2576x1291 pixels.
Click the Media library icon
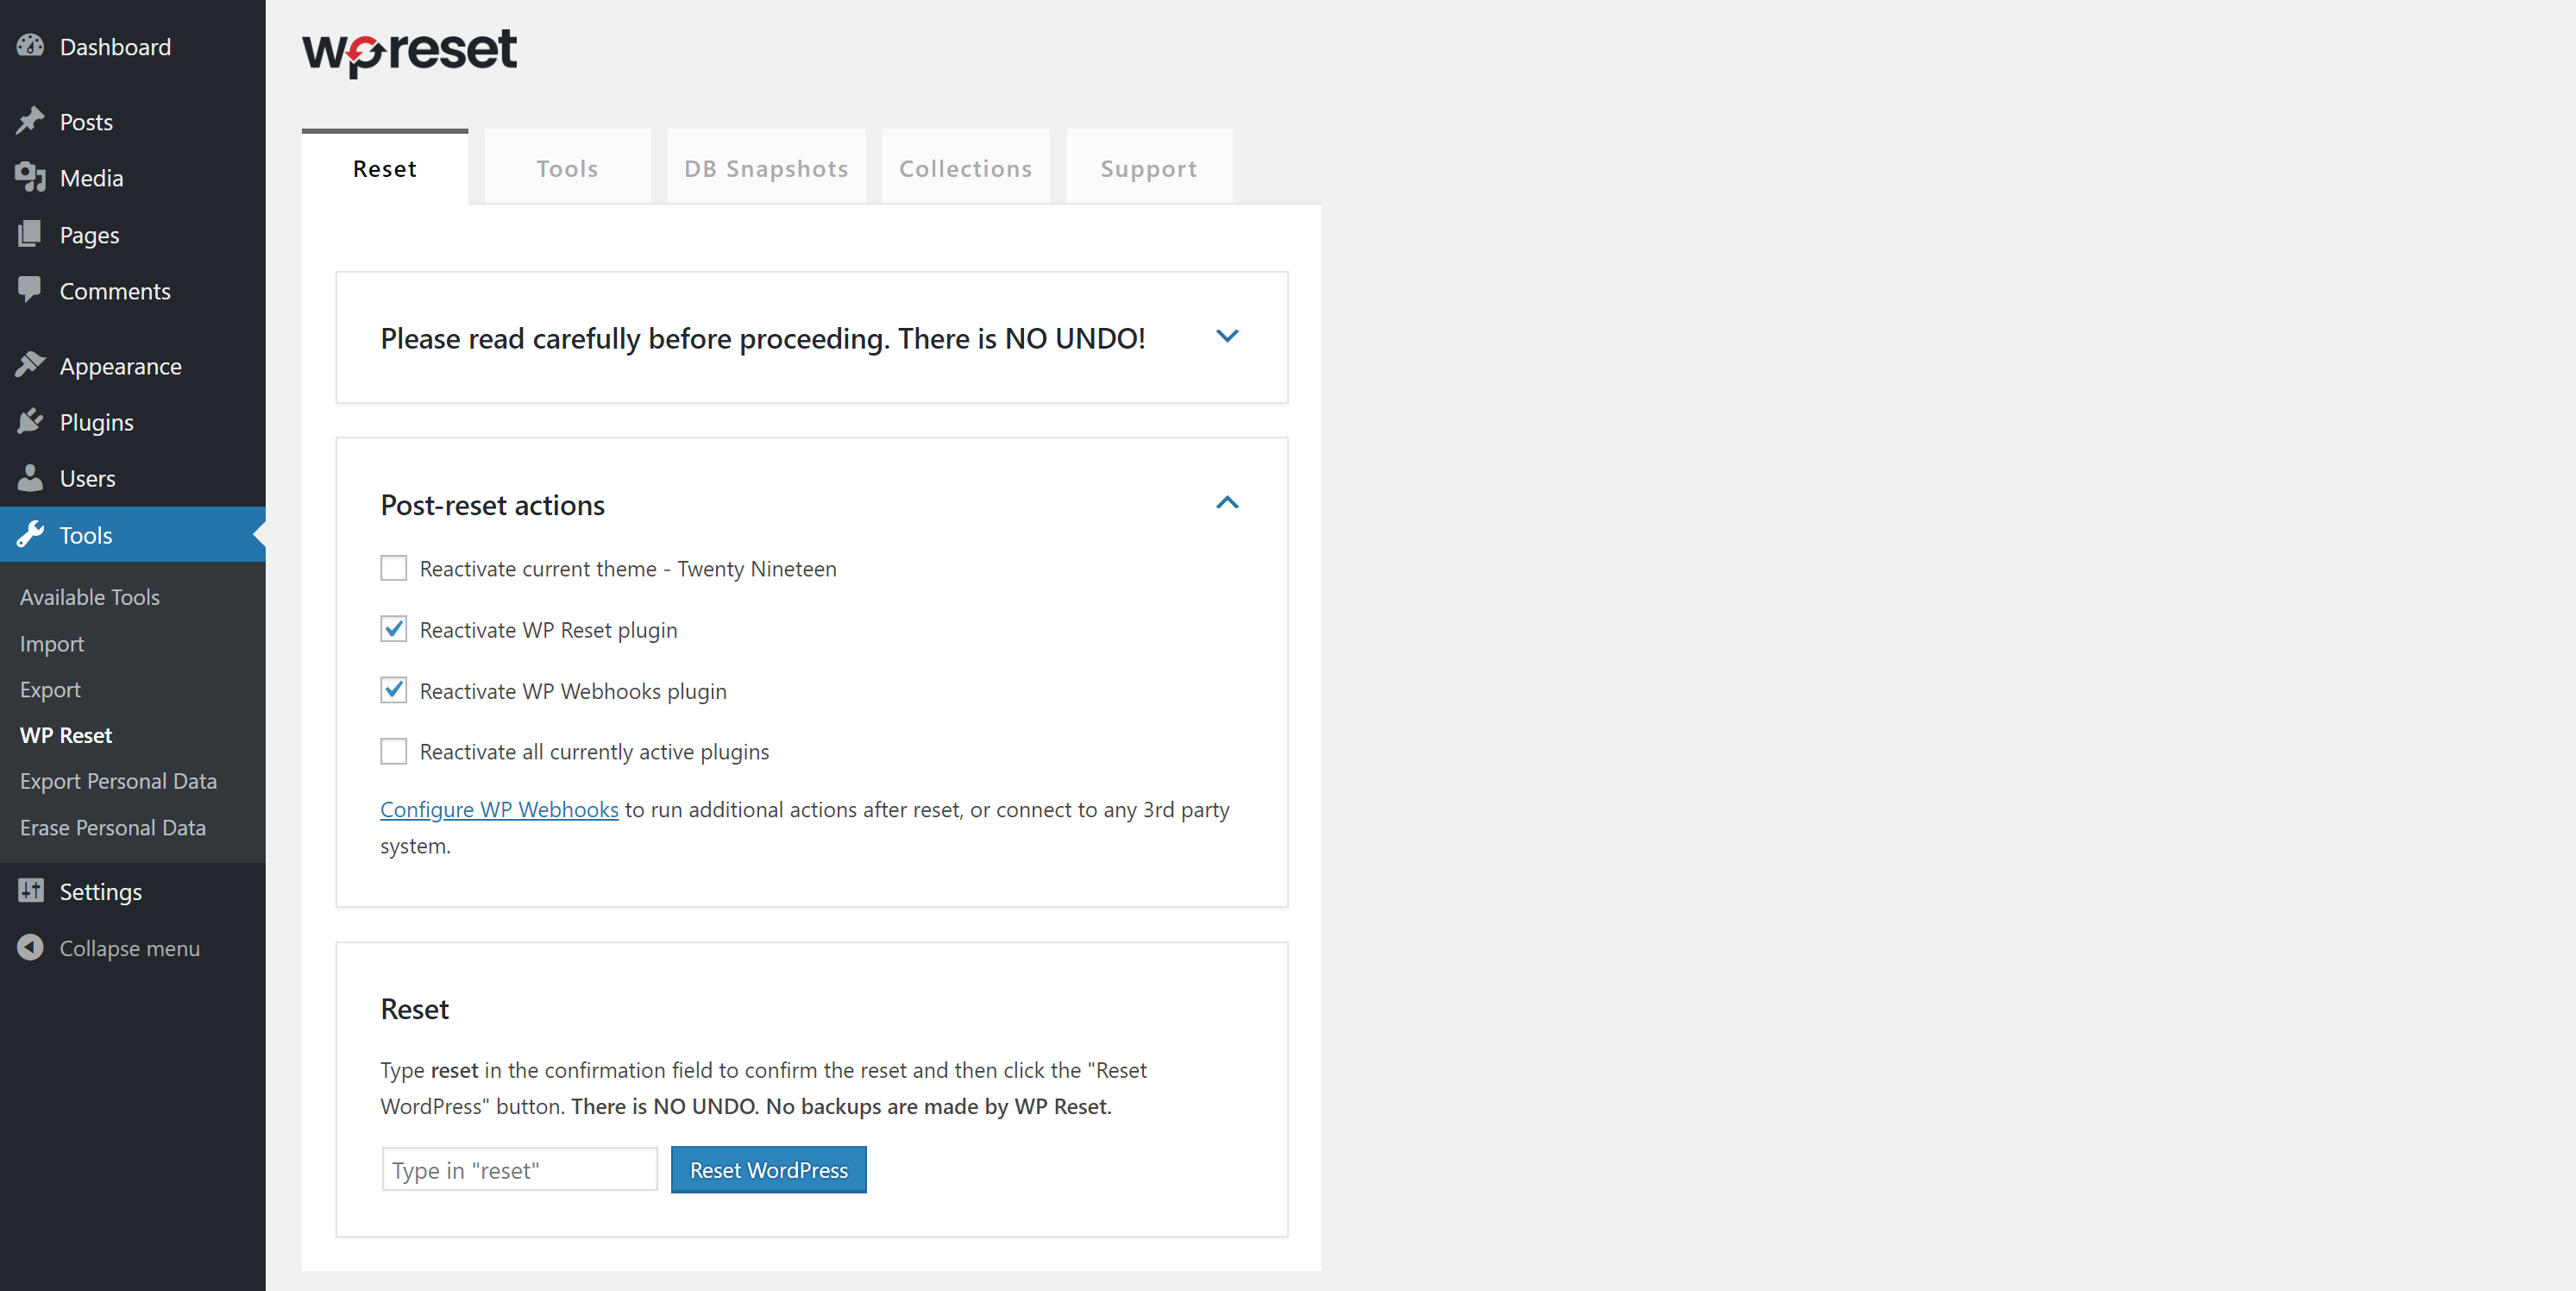coord(30,177)
